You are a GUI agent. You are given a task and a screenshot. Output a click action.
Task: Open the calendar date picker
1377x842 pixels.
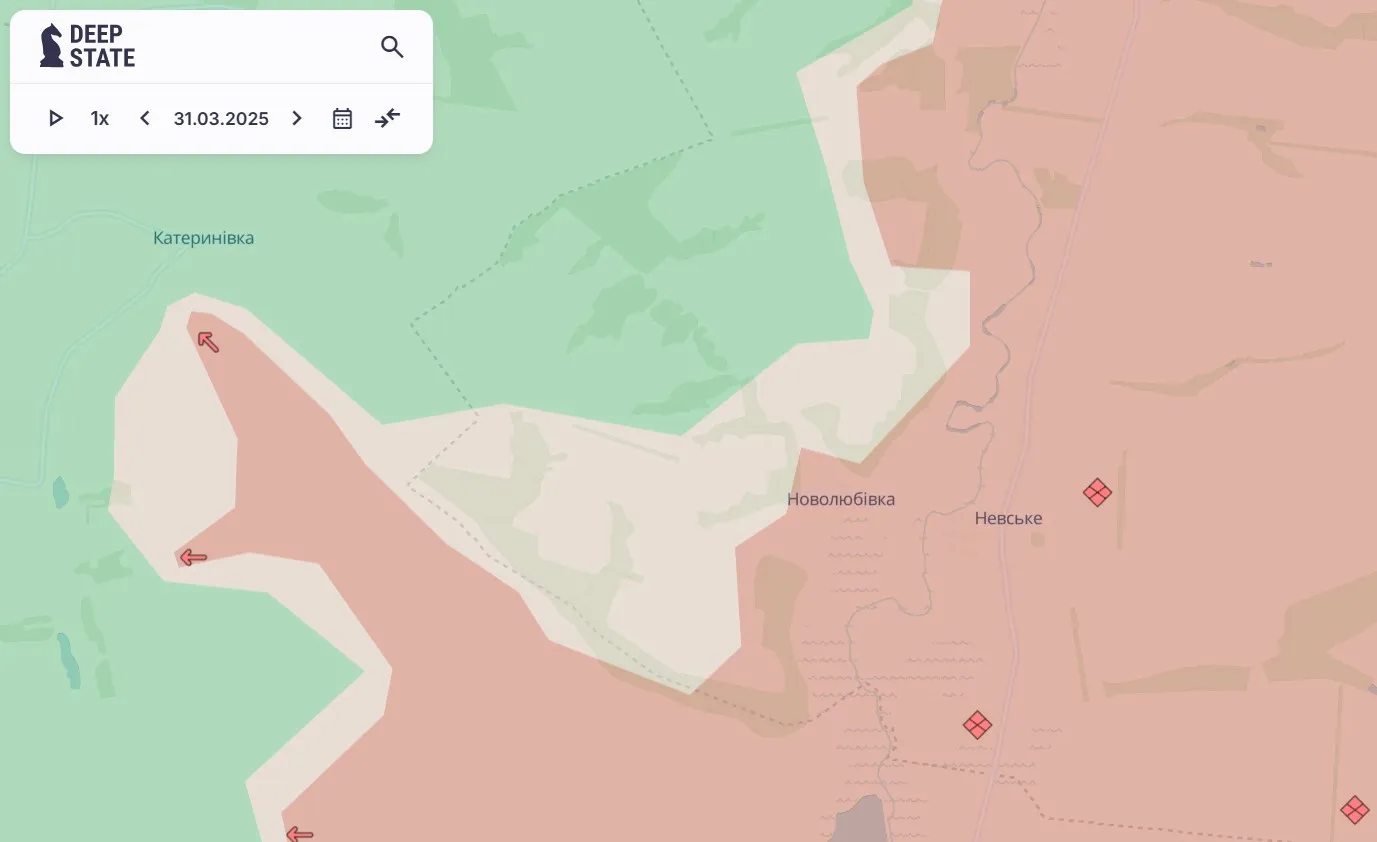pos(342,119)
